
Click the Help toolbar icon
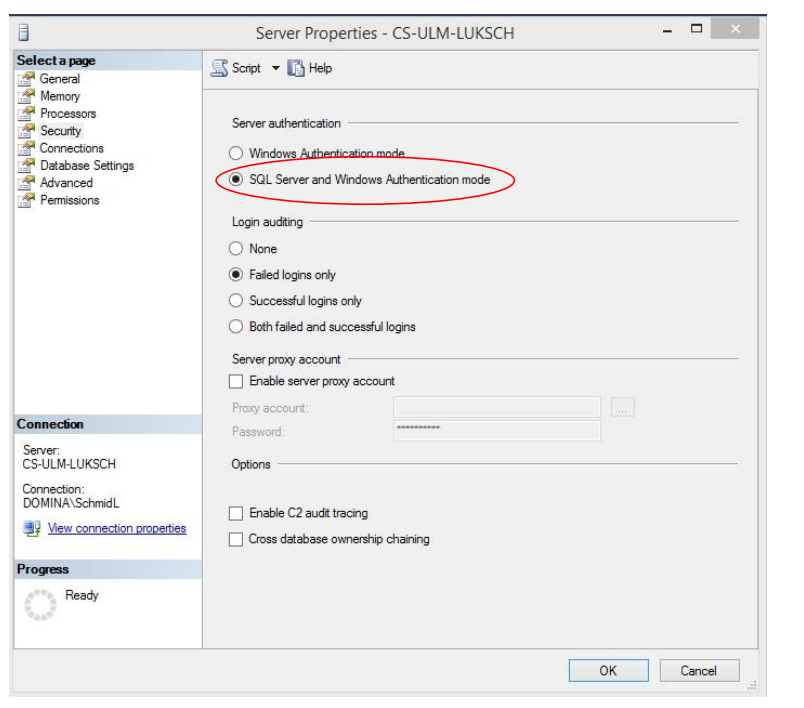click(x=296, y=68)
